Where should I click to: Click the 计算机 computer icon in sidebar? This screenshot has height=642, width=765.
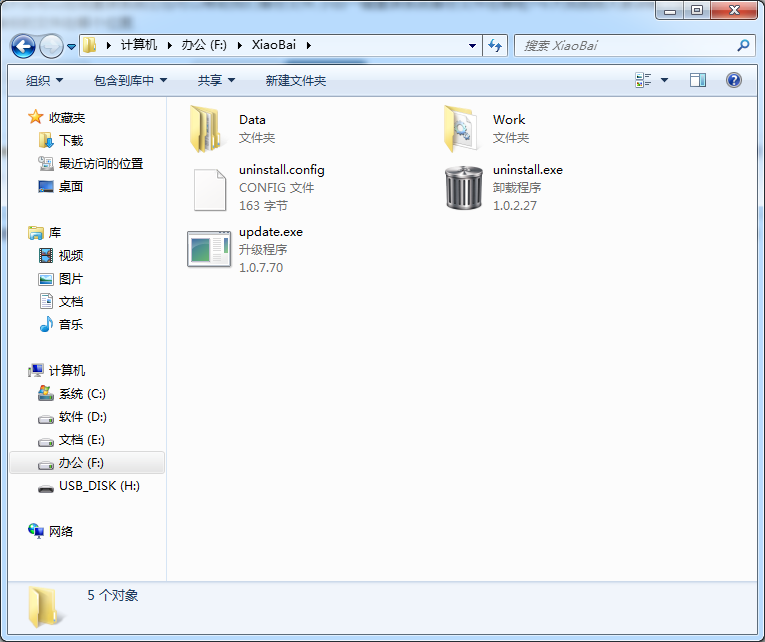(x=36, y=371)
